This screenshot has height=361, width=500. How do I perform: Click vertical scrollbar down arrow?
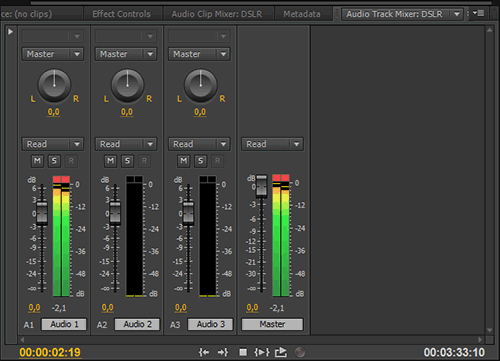(489, 330)
